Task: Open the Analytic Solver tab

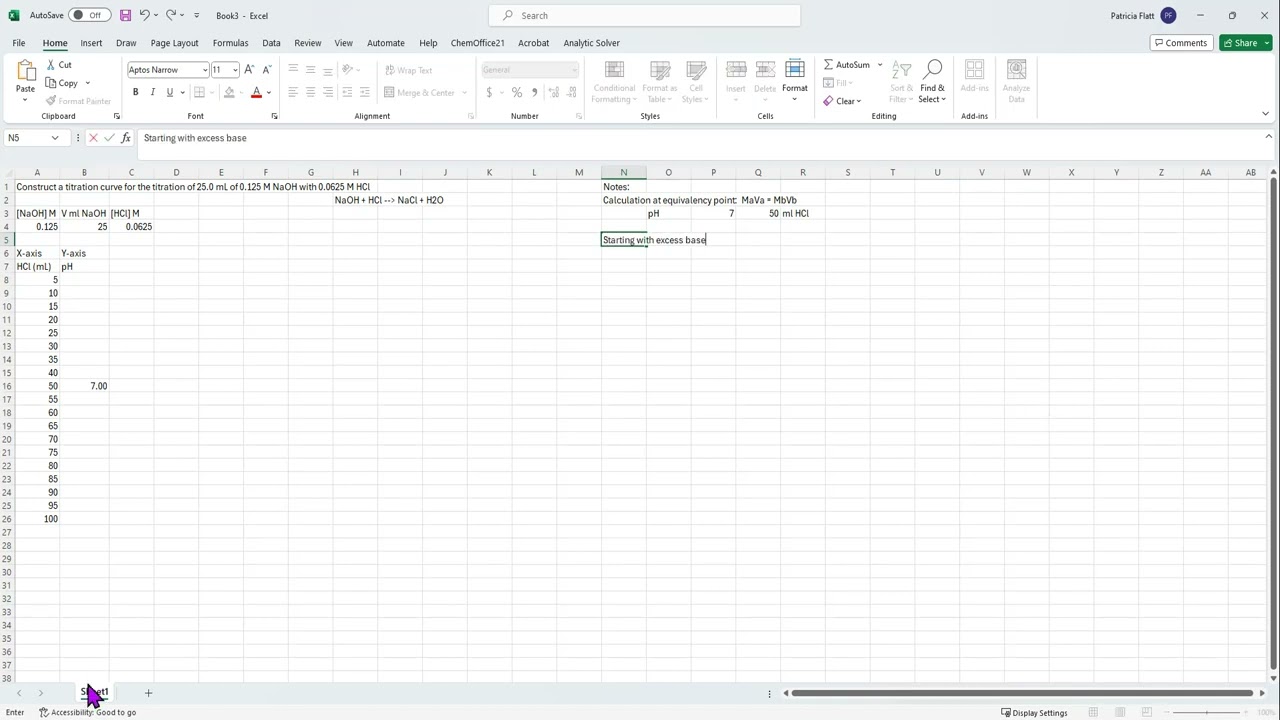Action: pos(591,43)
